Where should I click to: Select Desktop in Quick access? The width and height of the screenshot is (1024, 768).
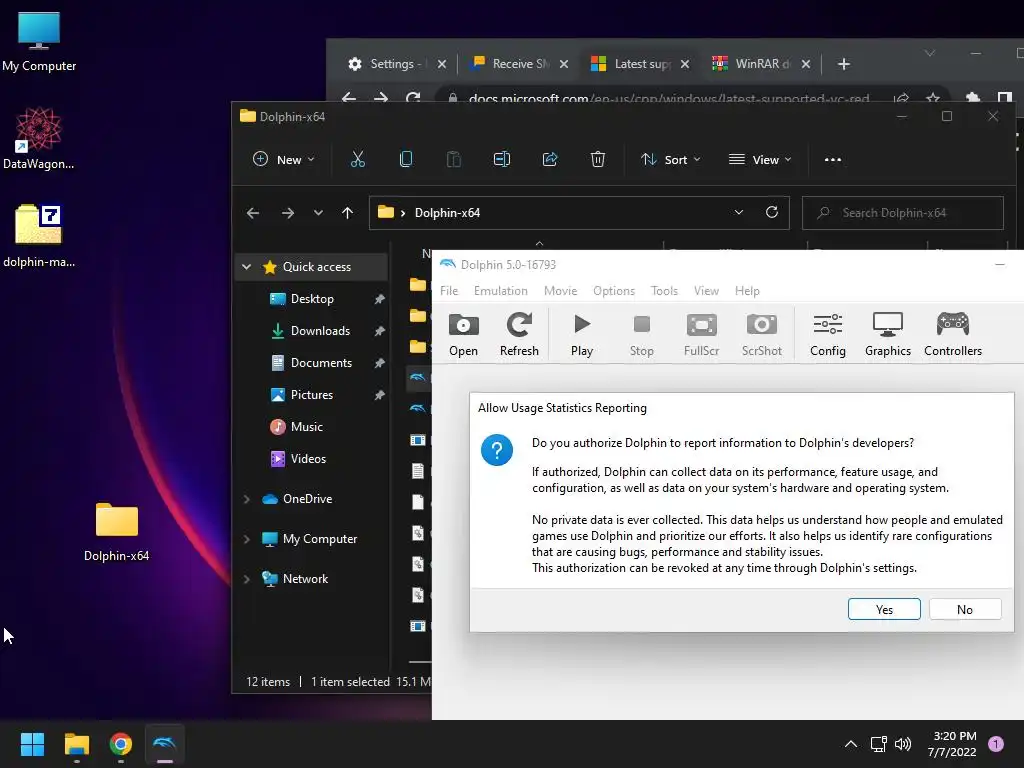(312, 298)
